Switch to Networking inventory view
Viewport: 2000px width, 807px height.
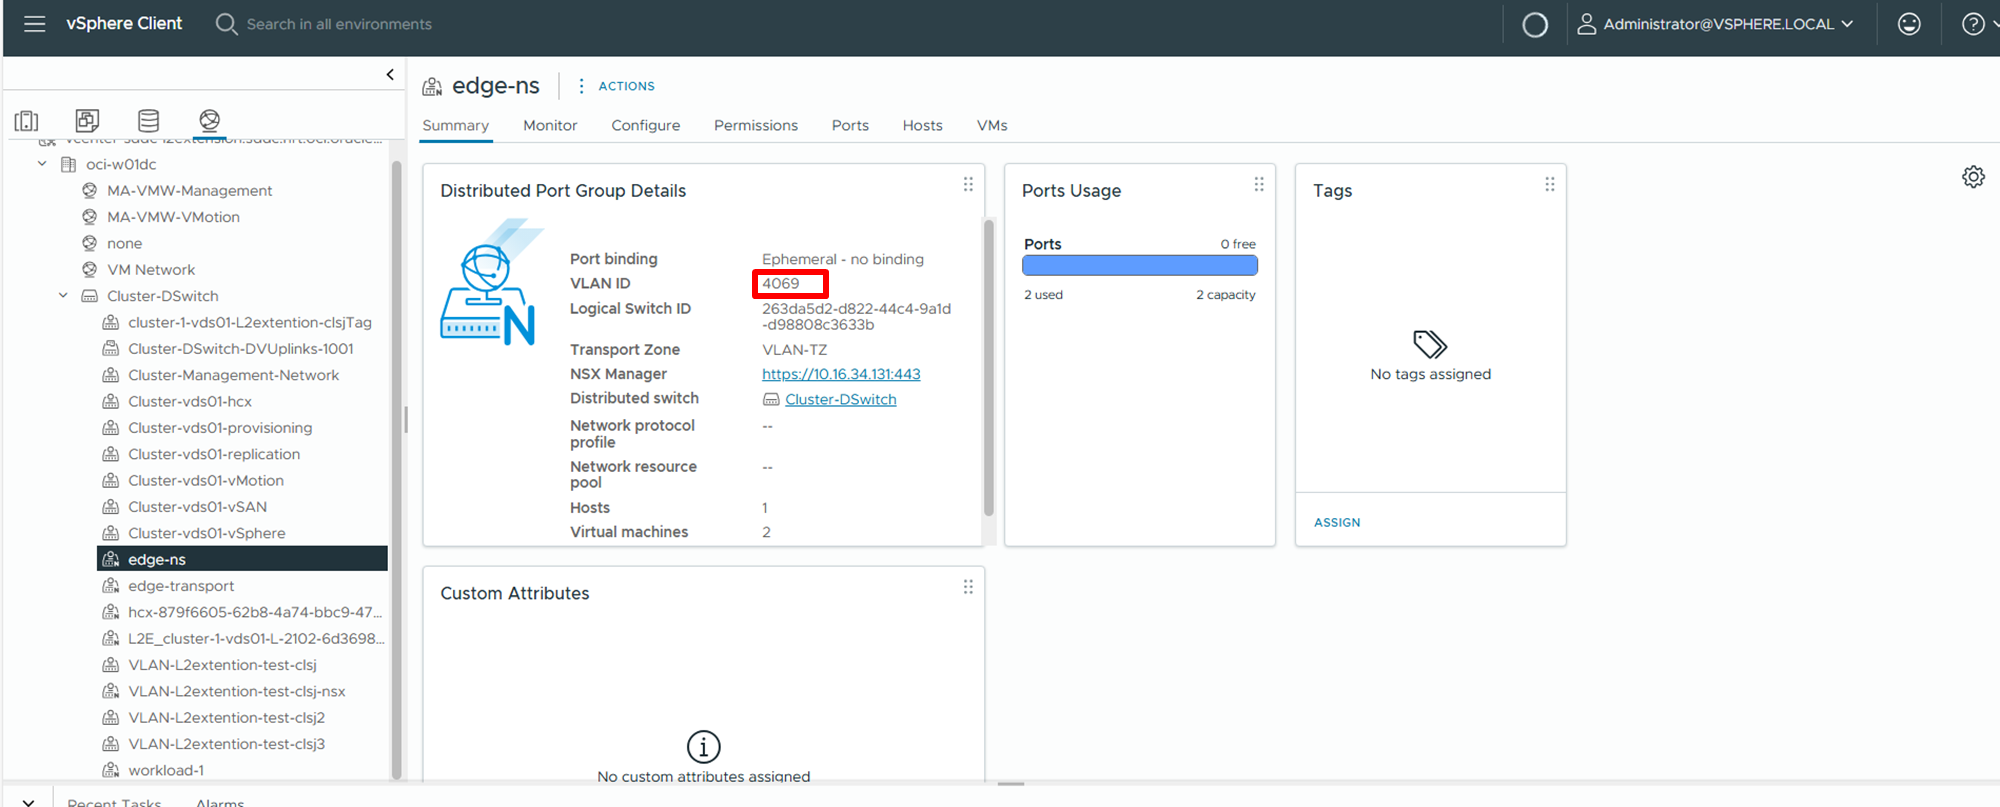click(209, 121)
